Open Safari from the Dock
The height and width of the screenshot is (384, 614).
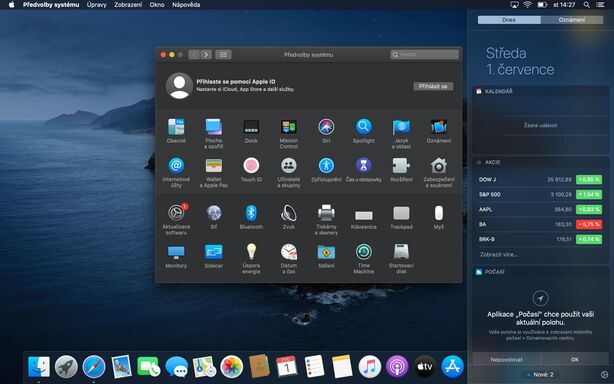click(94, 367)
